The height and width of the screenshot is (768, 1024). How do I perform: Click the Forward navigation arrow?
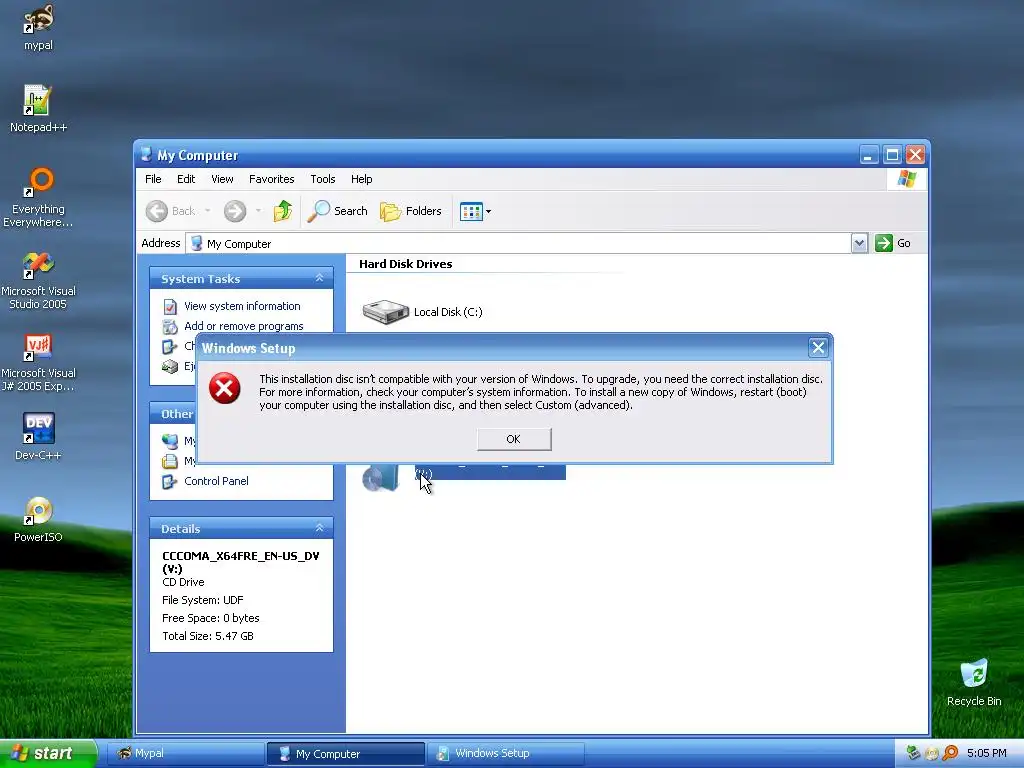point(235,211)
